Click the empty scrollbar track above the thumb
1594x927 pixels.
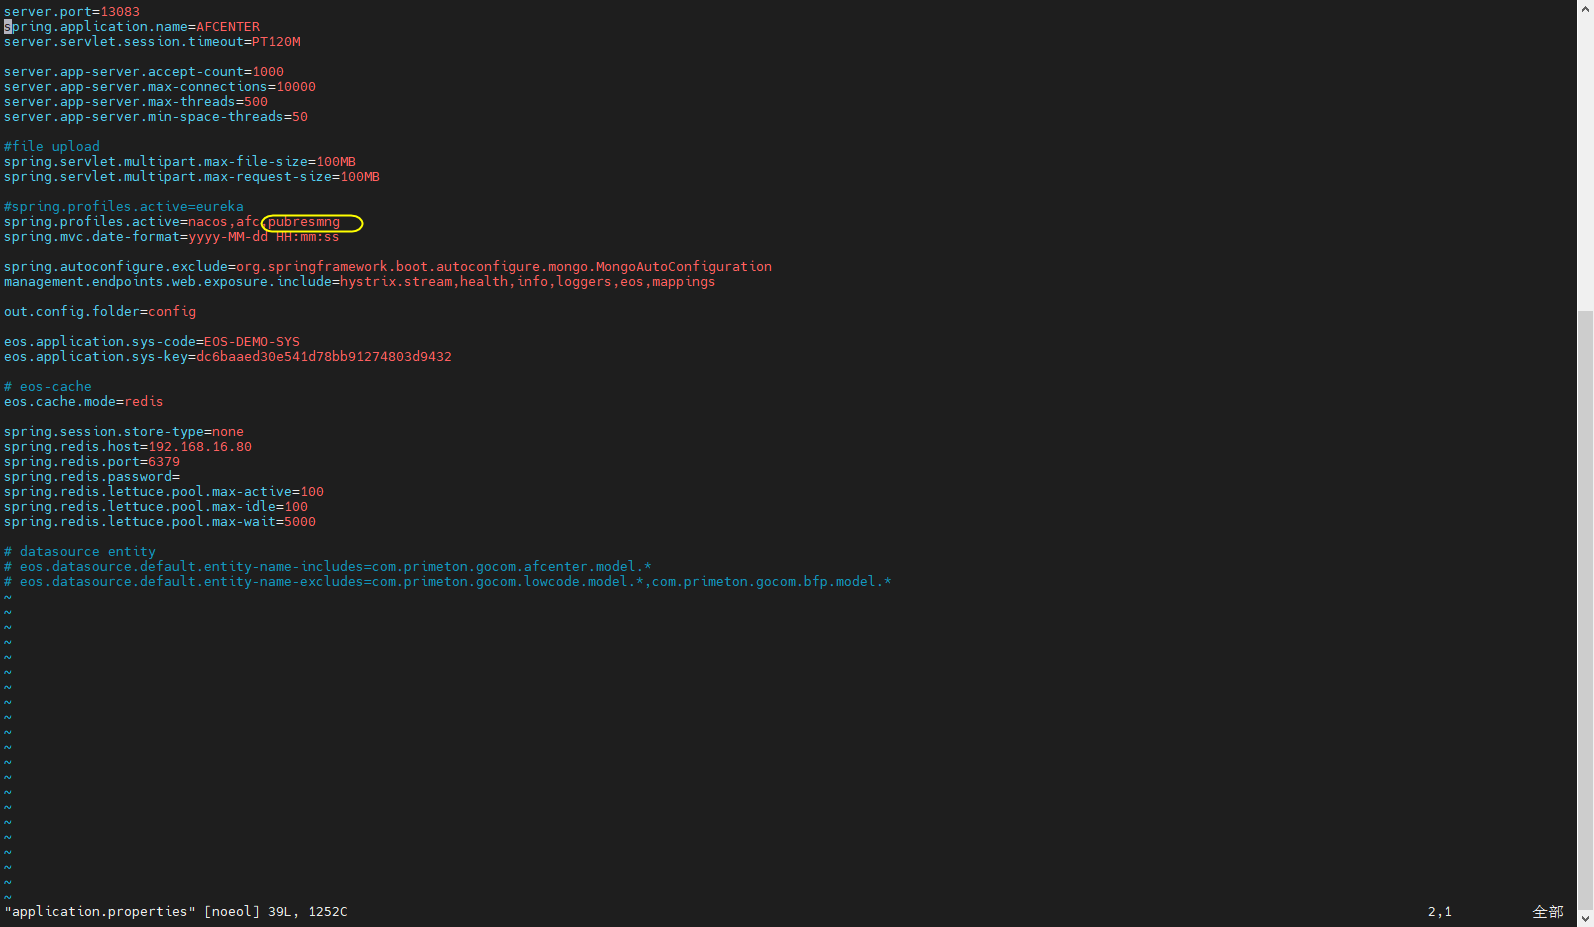pyautogui.click(x=1585, y=160)
